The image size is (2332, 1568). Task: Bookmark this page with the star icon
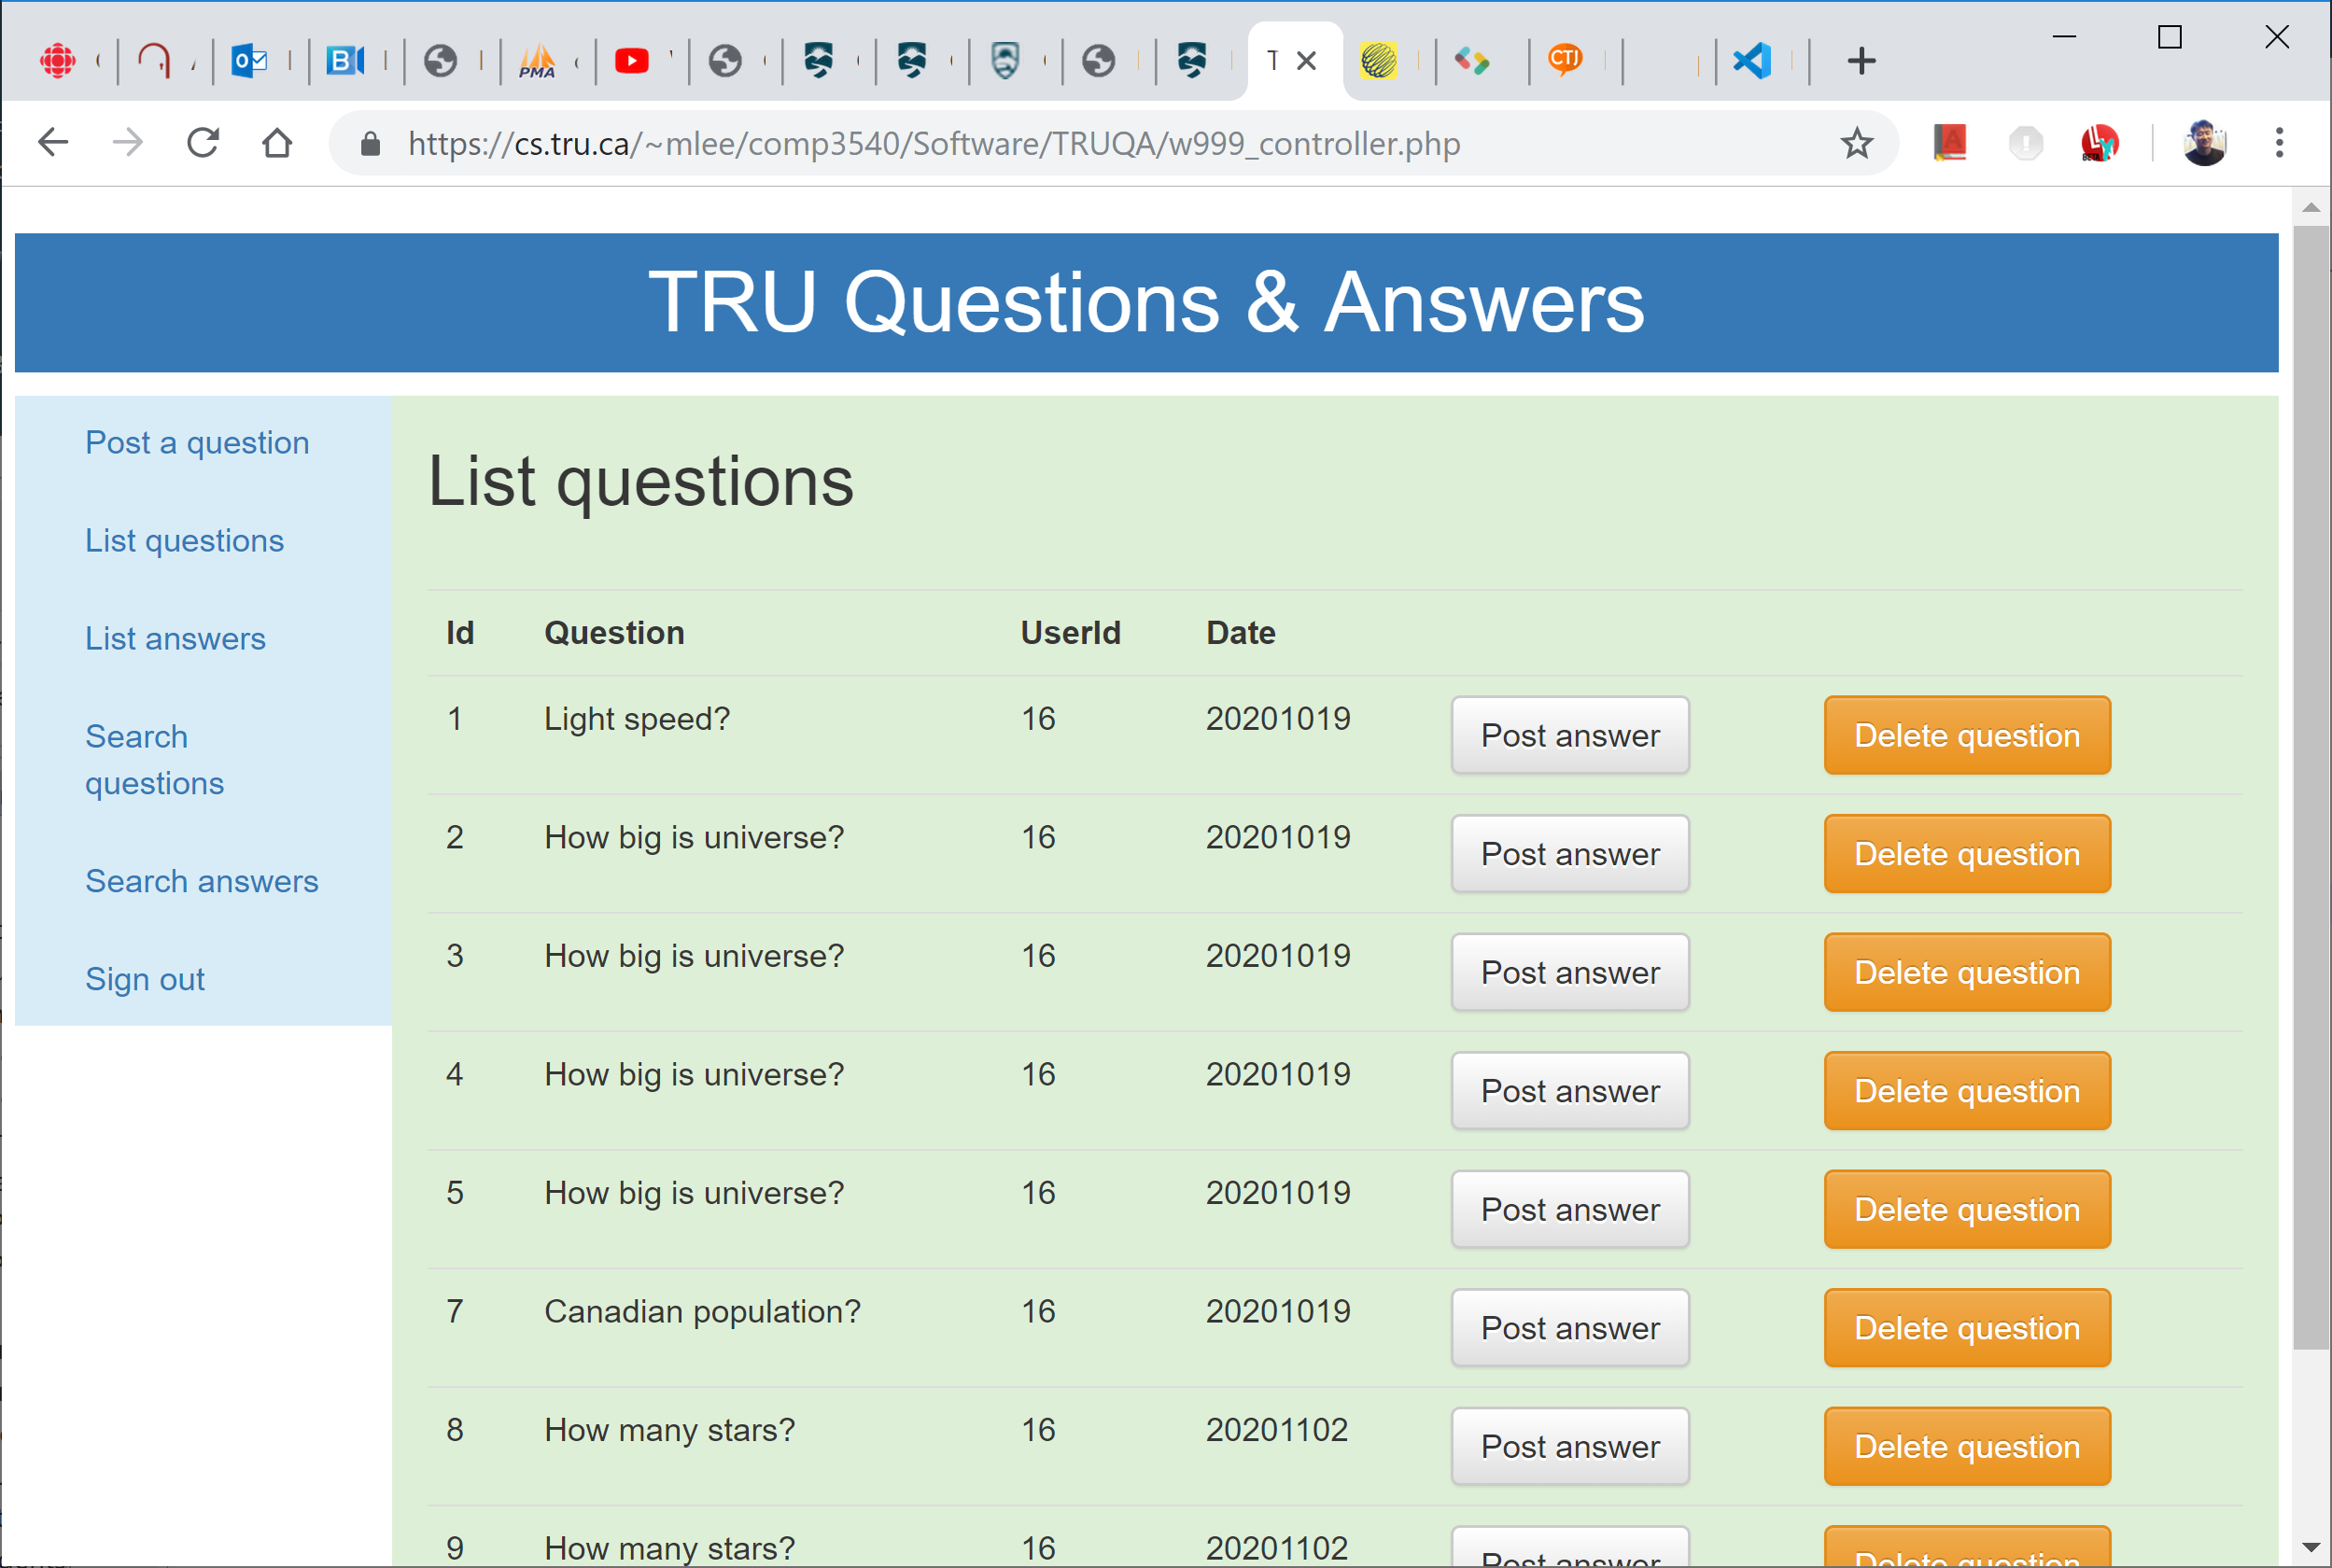(1856, 143)
